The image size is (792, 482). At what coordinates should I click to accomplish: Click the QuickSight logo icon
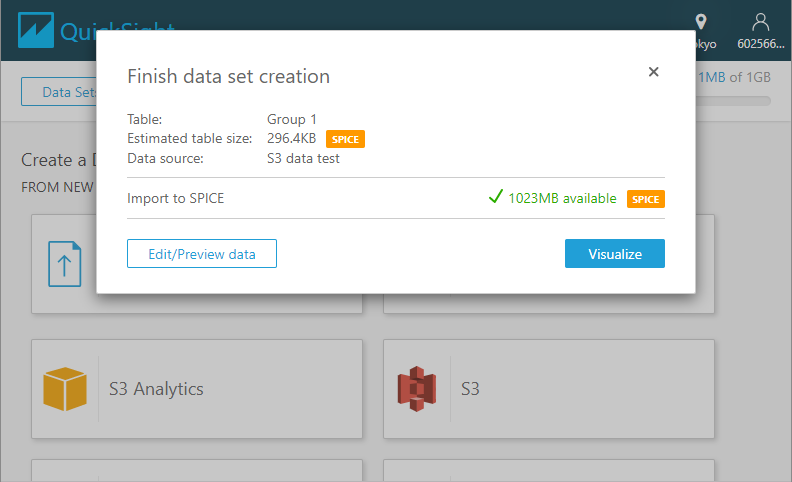tap(37, 30)
